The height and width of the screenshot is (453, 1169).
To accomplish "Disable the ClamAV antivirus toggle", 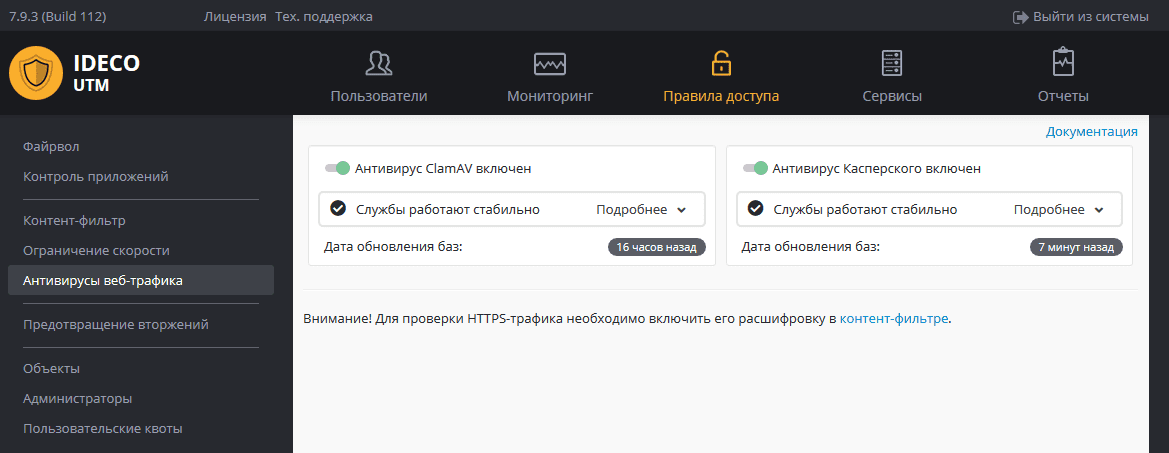I will [338, 169].
